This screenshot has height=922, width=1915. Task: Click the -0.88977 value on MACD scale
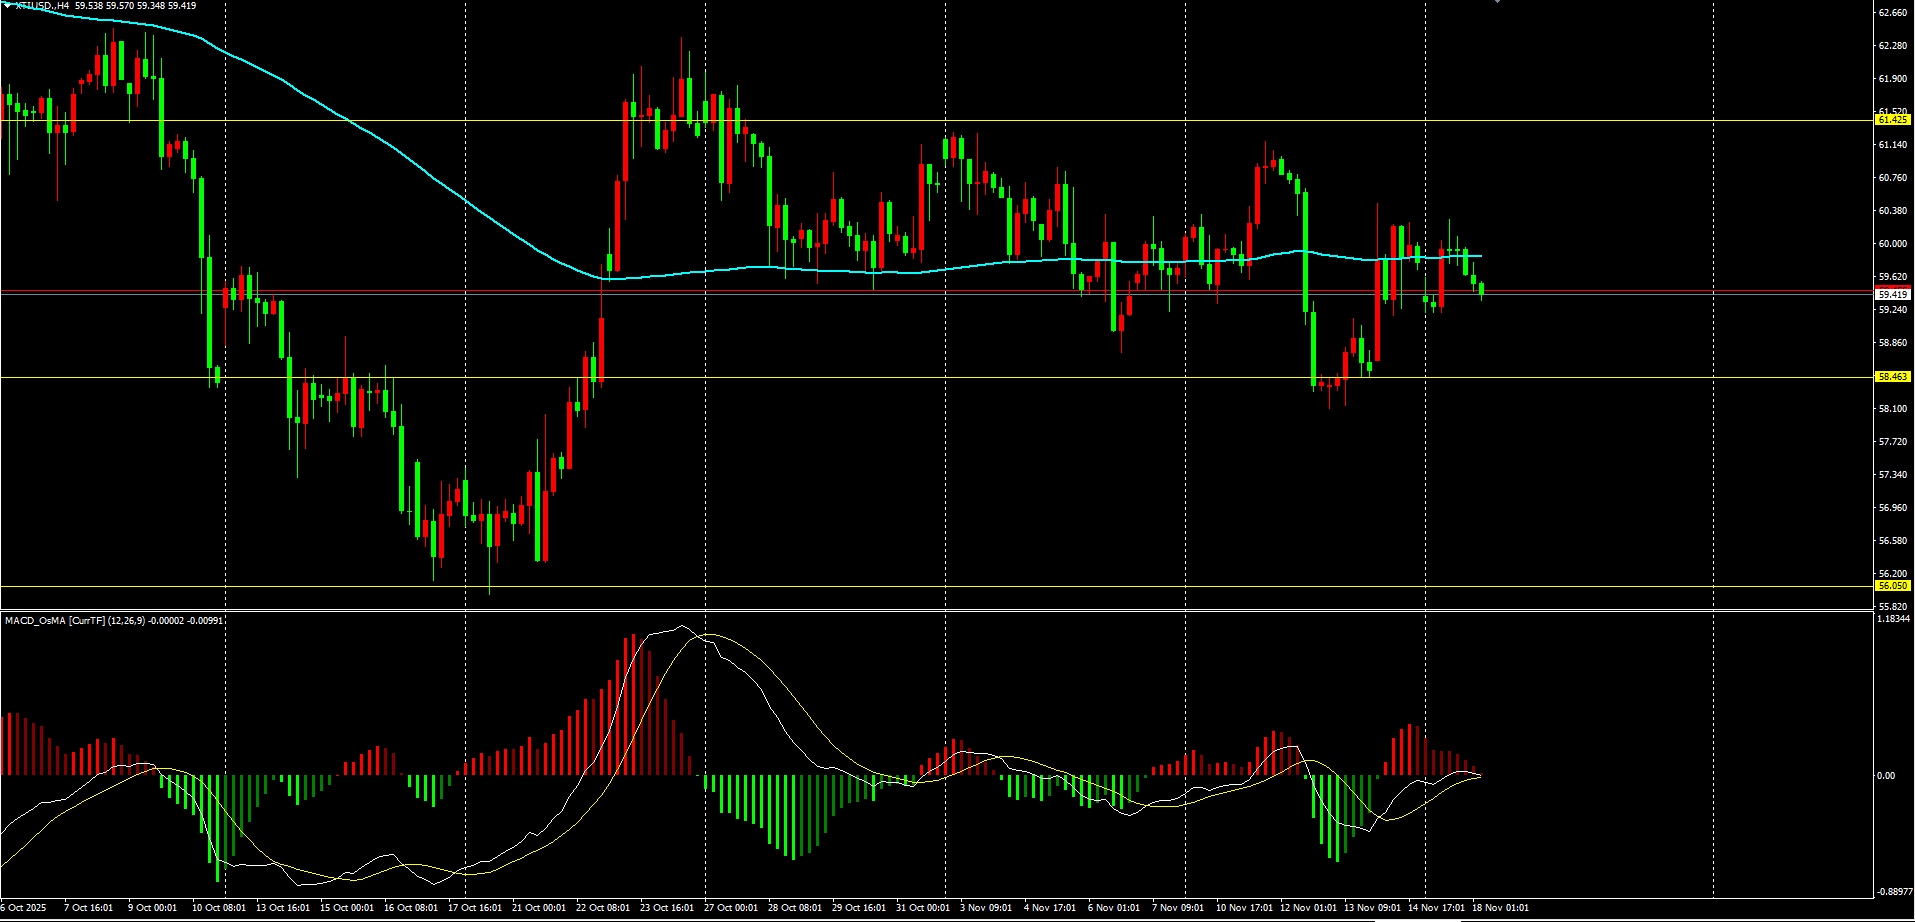[1893, 891]
